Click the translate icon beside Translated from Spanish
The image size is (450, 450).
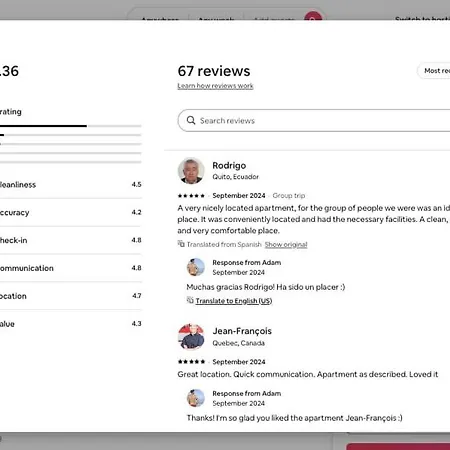[x=181, y=244]
